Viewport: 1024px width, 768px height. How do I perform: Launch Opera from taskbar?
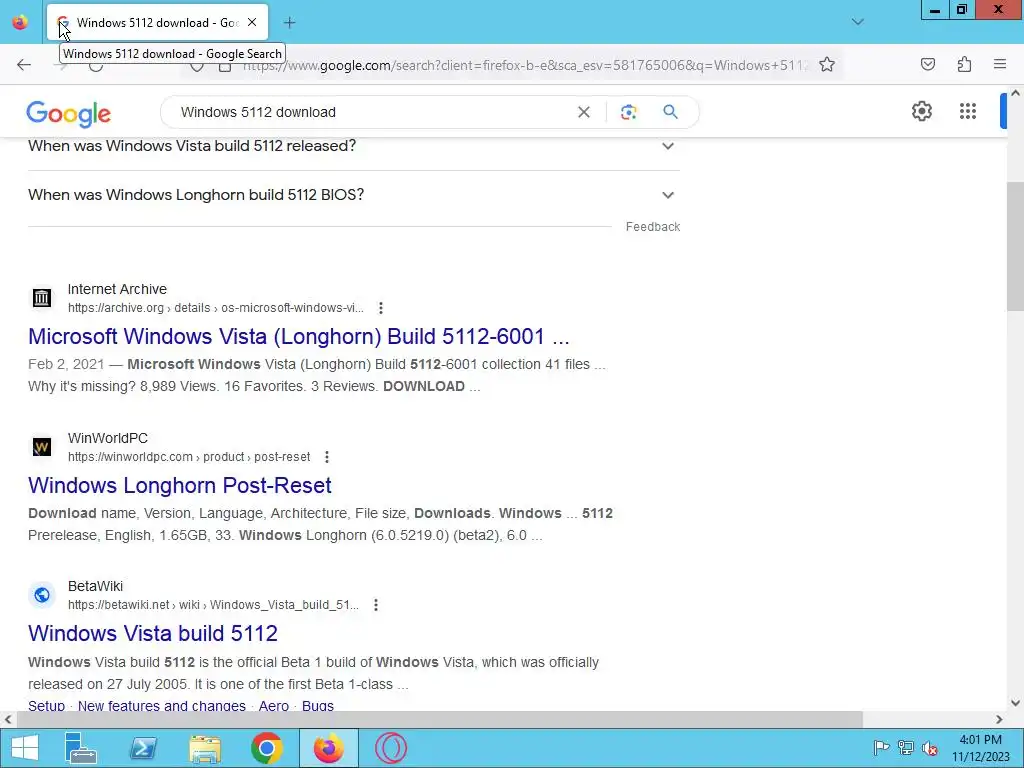click(391, 748)
